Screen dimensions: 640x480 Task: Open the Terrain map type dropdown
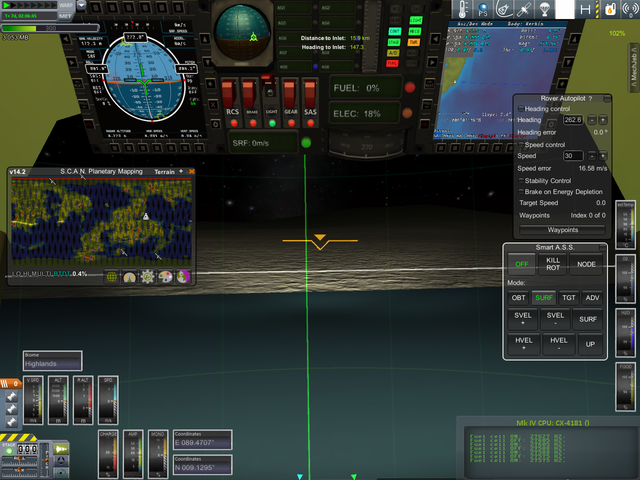[164, 172]
